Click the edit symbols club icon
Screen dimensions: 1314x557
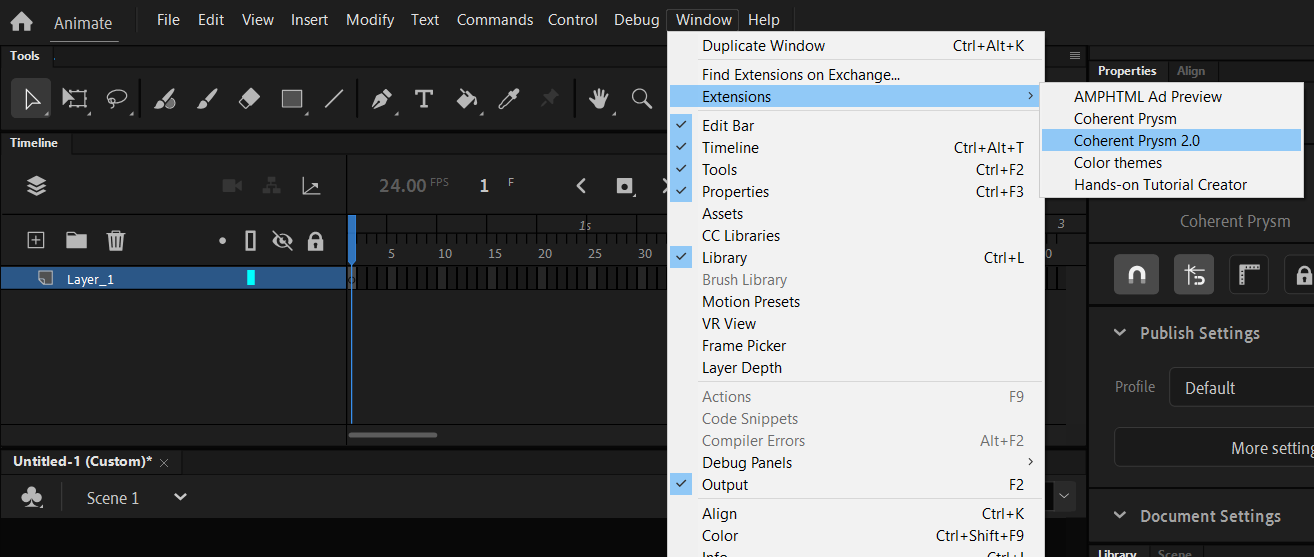pyautogui.click(x=32, y=497)
